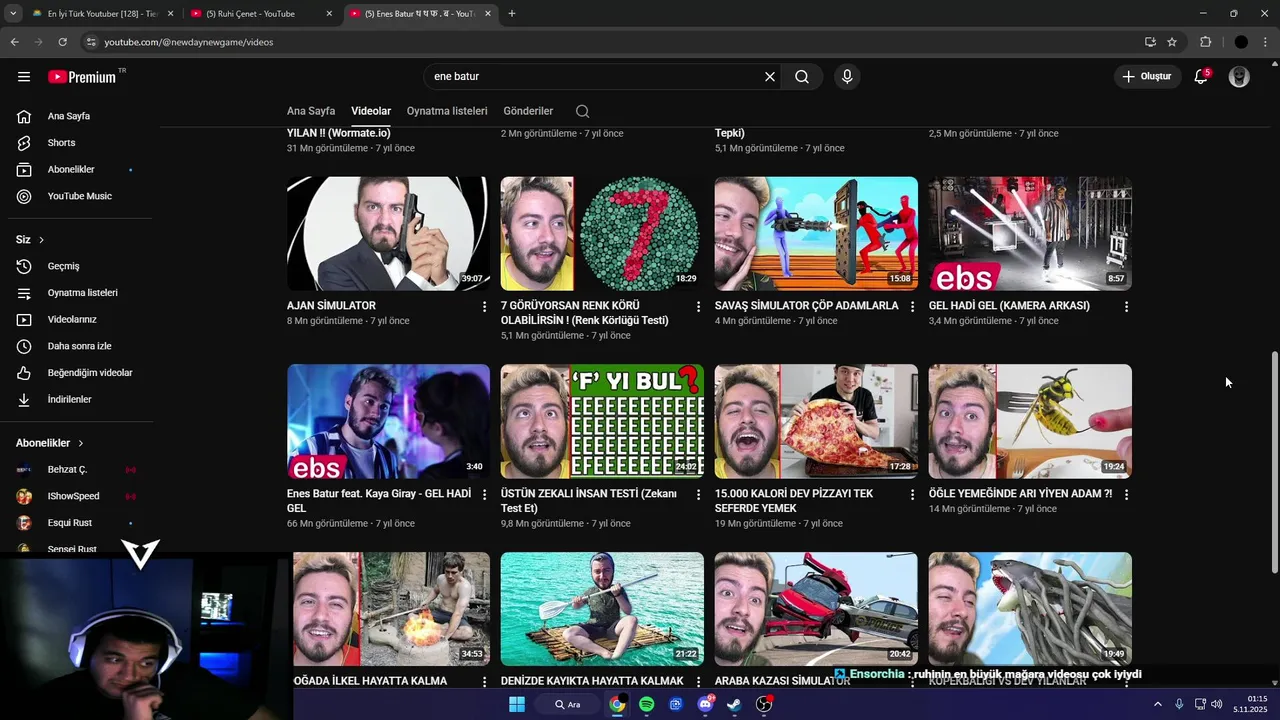Open three-dot menu for 15.000 KALORİ DEV PİZZAYI video
Screen dimensions: 1280x720
click(912, 495)
